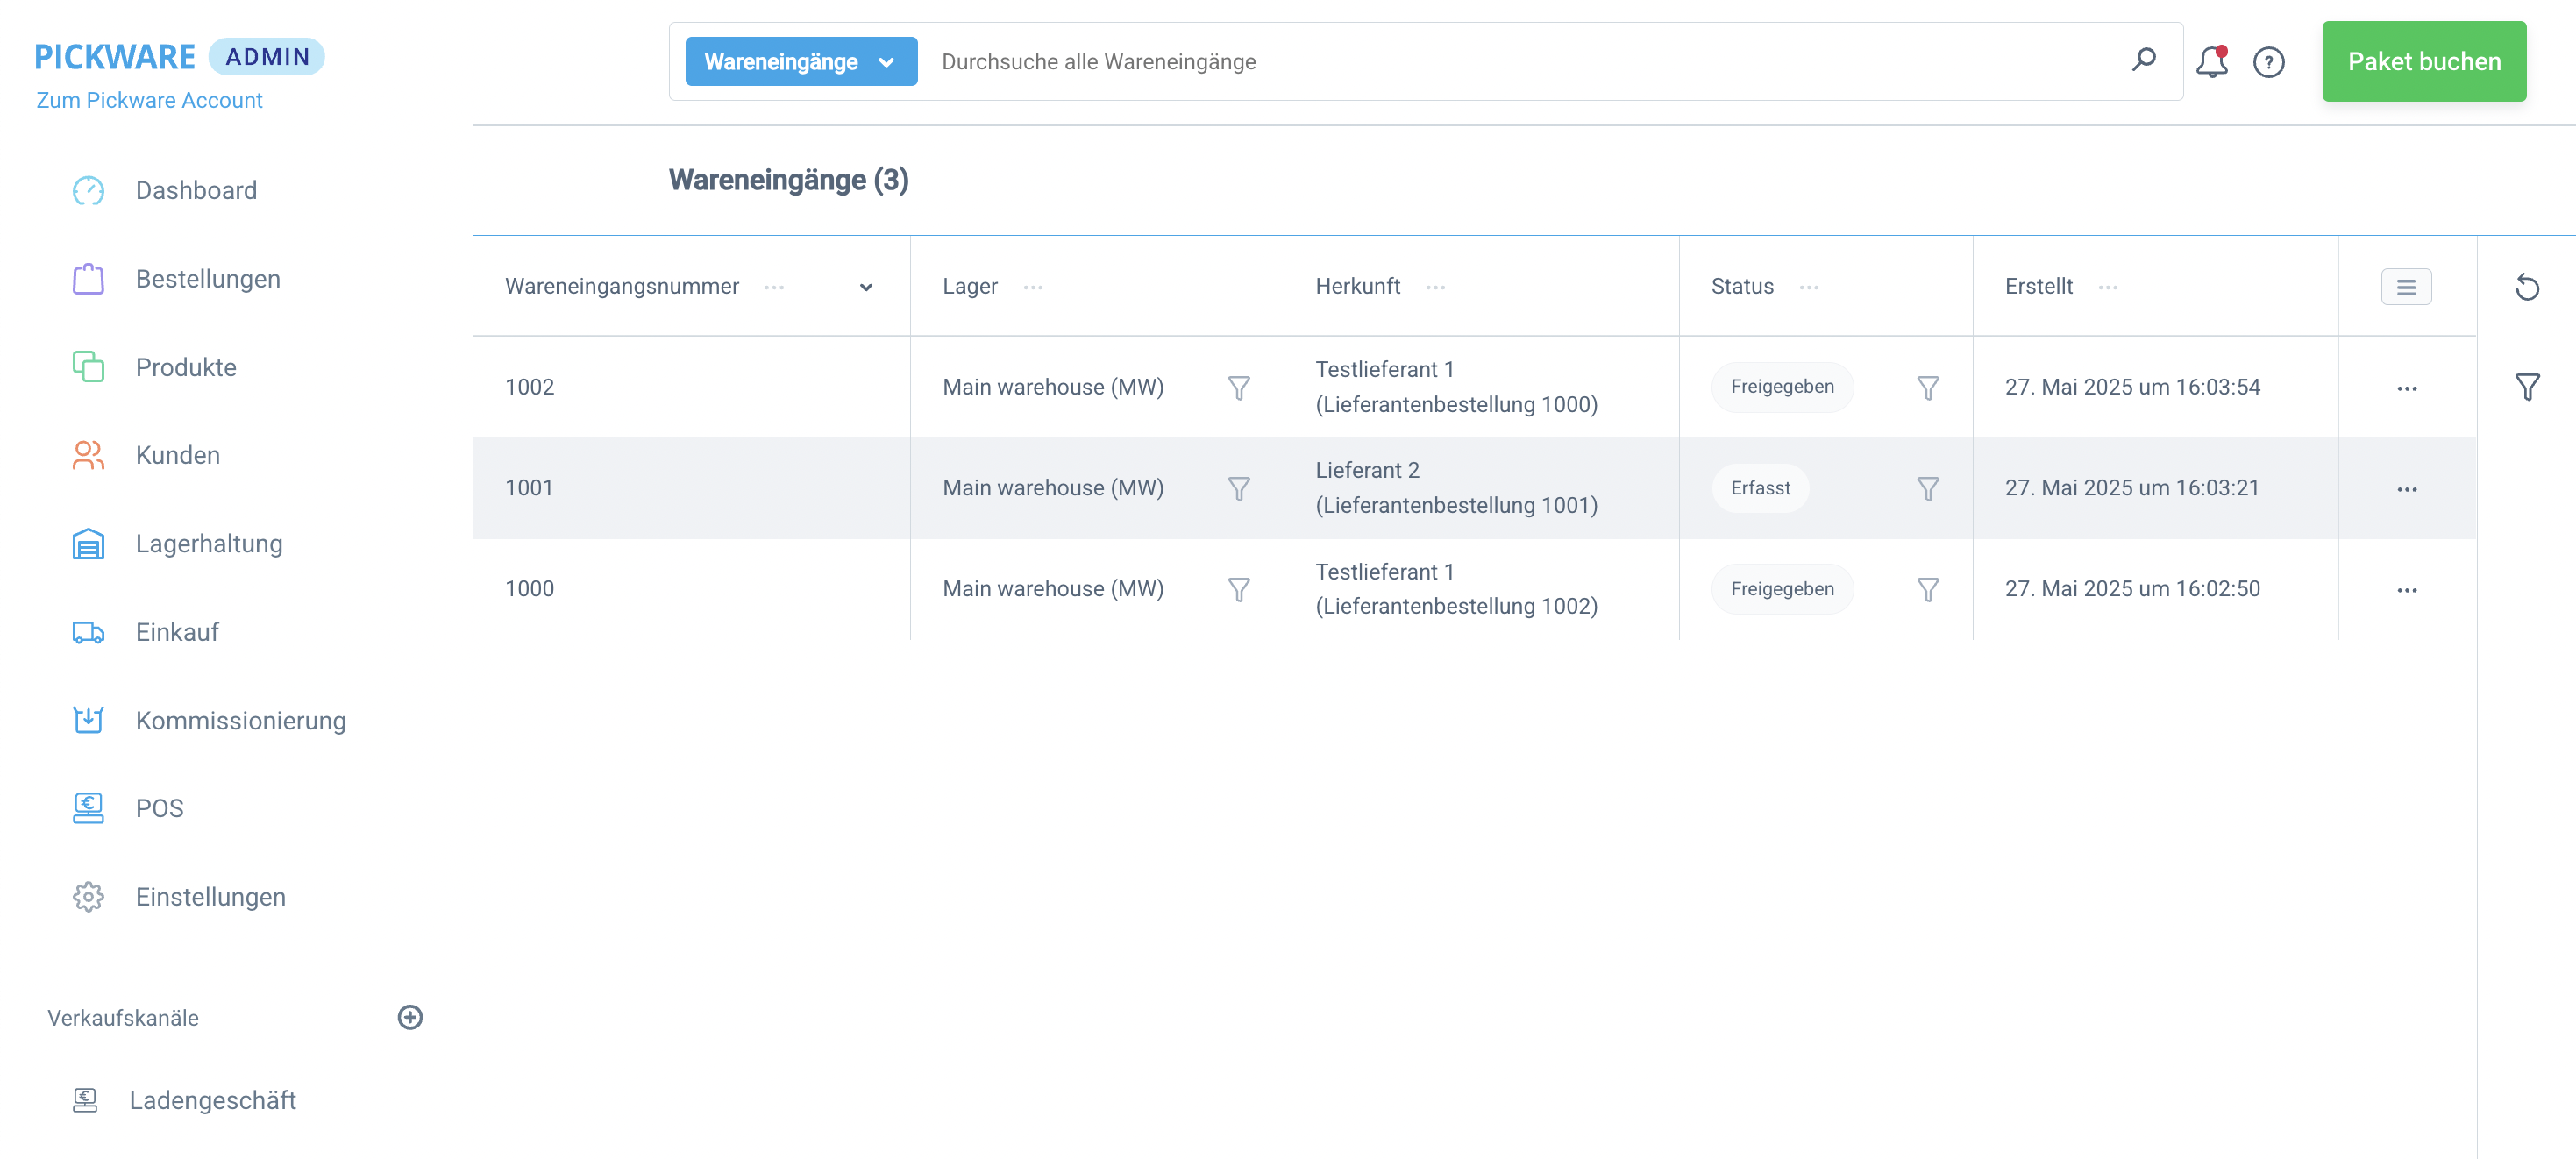Screen dimensions: 2576x1159
Task: Filter by Freigegeben status in row 1002
Action: [1927, 388]
